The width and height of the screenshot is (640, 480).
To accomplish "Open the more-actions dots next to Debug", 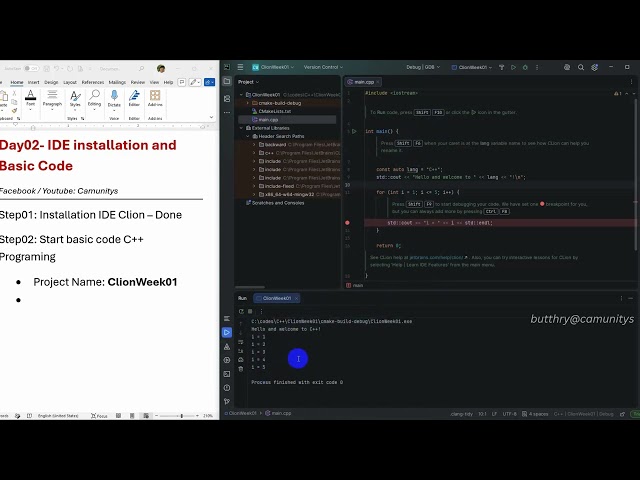I will (537, 67).
